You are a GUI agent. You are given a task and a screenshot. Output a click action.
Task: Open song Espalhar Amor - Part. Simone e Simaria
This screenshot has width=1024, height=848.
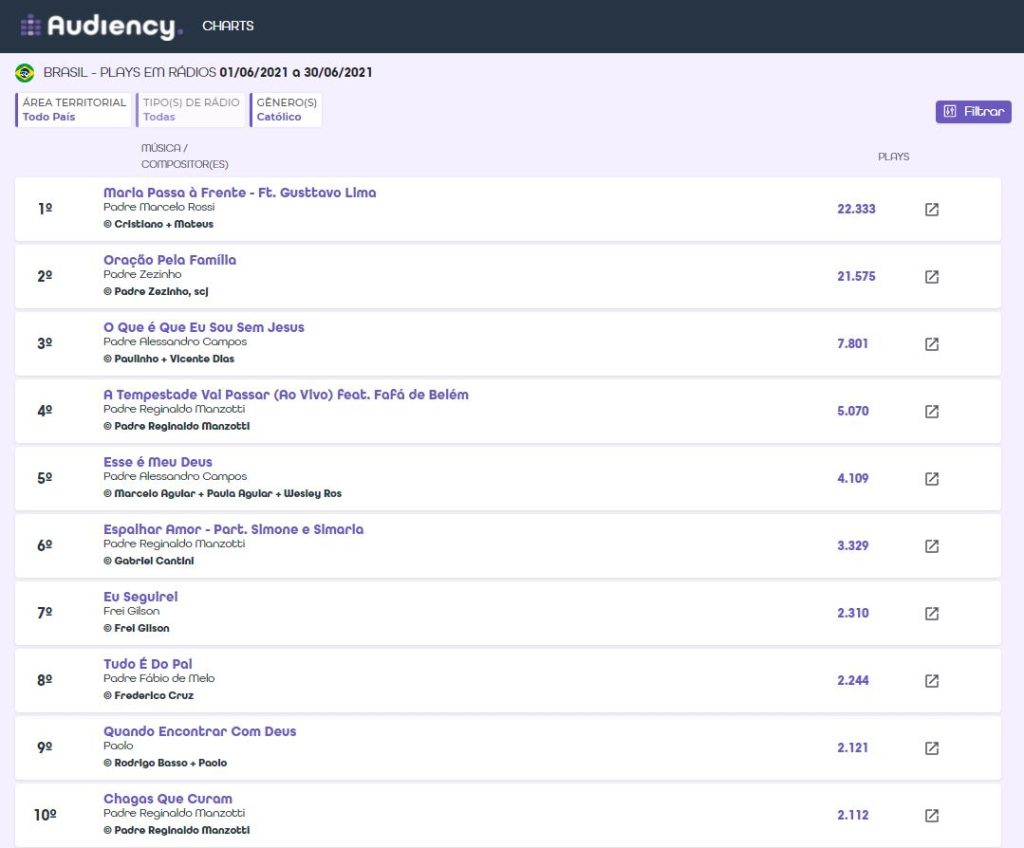coord(233,529)
